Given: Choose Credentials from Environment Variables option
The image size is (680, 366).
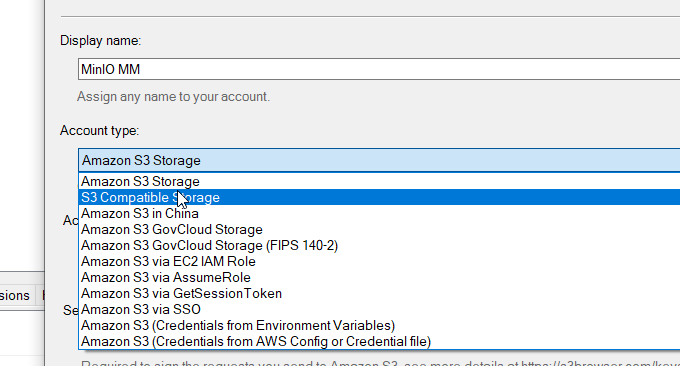Looking at the screenshot, I should (x=379, y=326).
